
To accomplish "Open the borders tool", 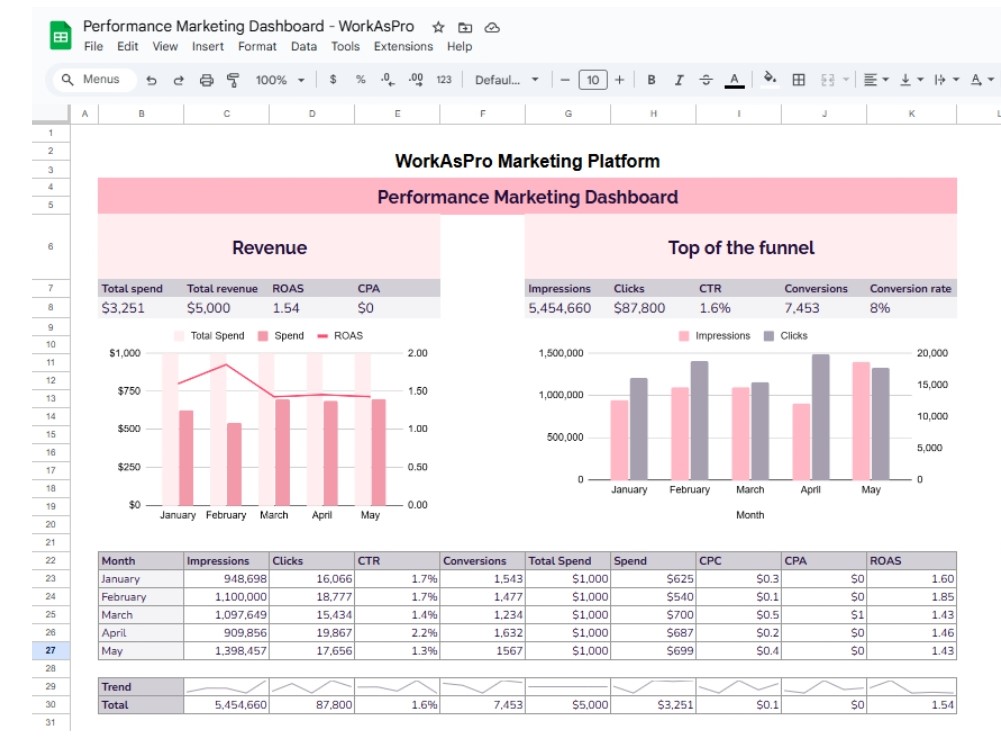I will point(798,80).
